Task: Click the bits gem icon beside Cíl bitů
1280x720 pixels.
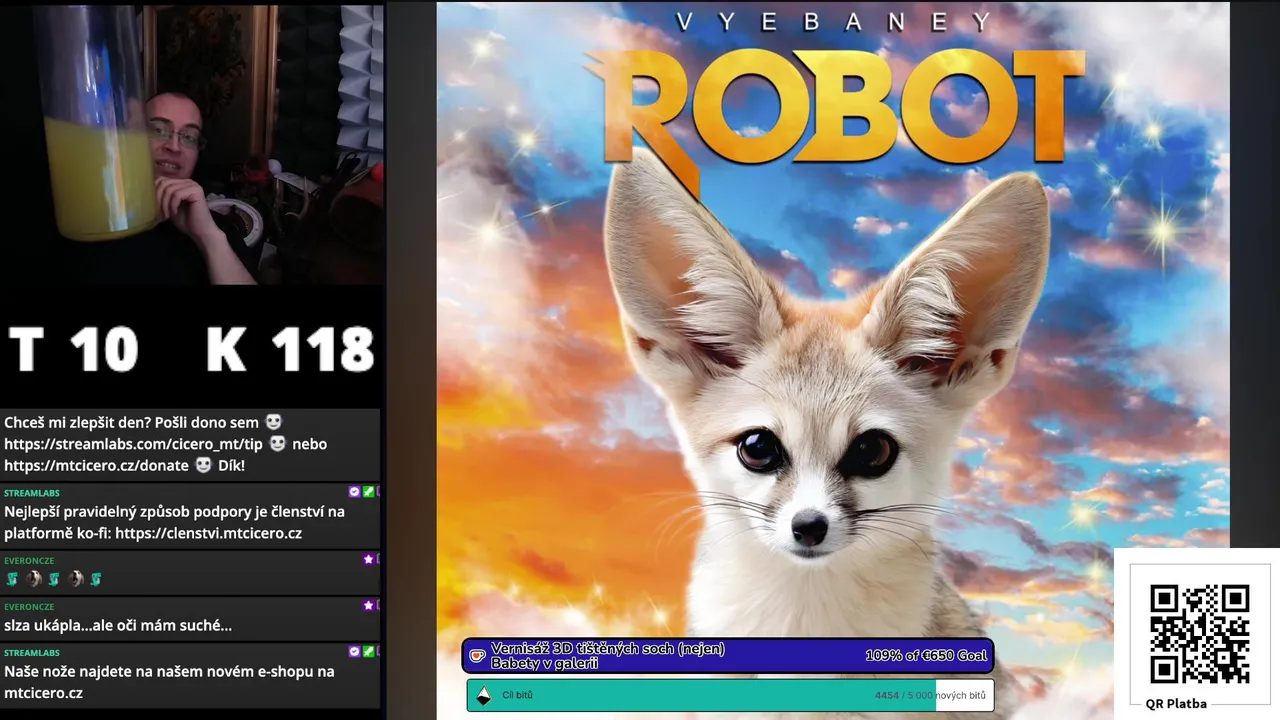Action: pos(484,695)
